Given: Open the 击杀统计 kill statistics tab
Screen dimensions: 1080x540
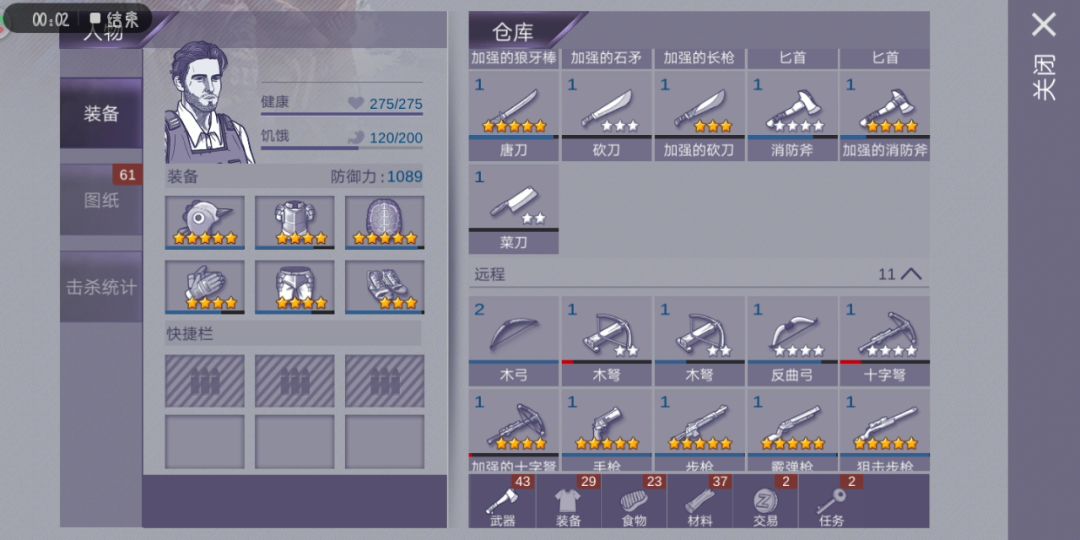Looking at the screenshot, I should (x=101, y=287).
